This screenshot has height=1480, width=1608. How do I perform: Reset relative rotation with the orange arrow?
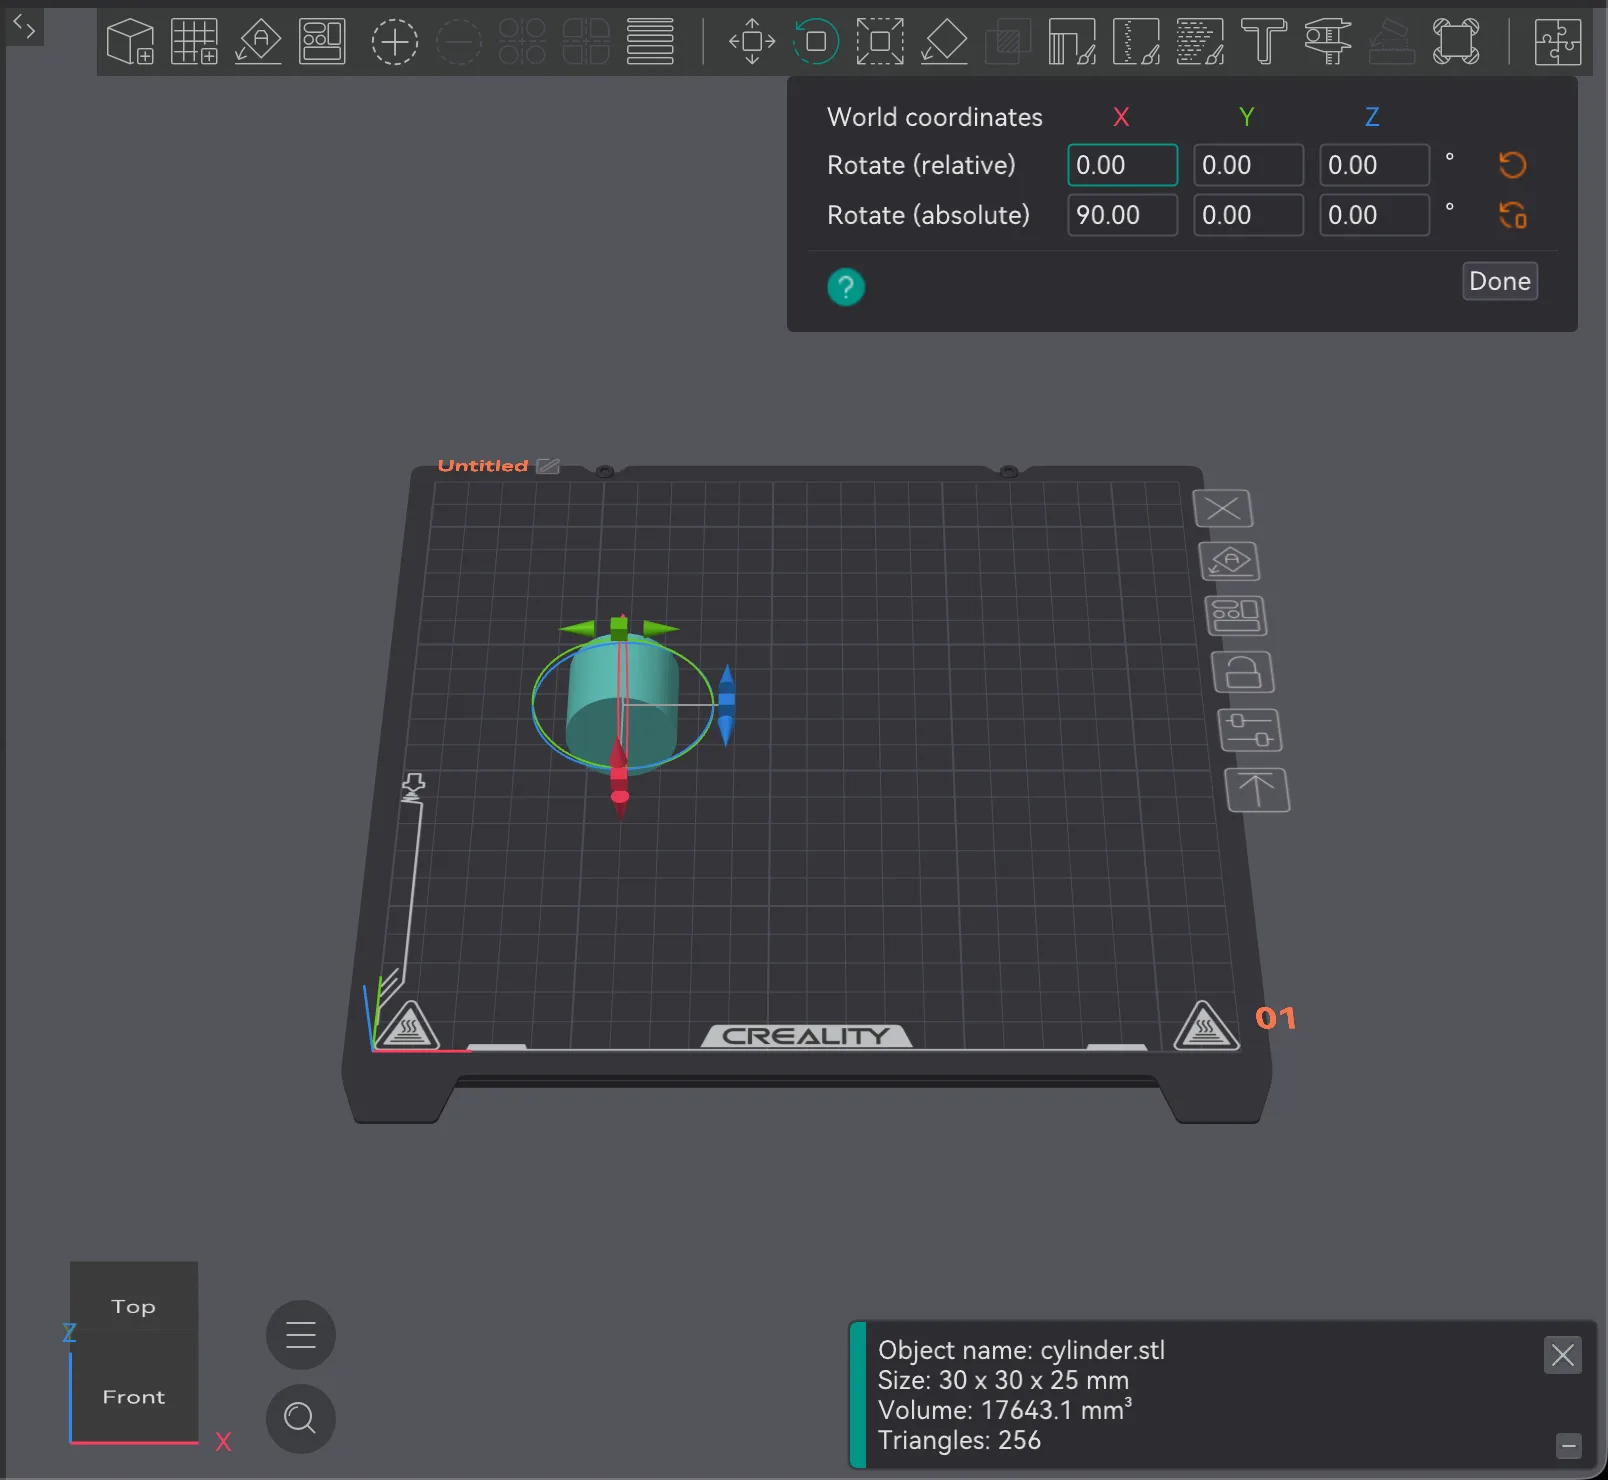tap(1512, 165)
